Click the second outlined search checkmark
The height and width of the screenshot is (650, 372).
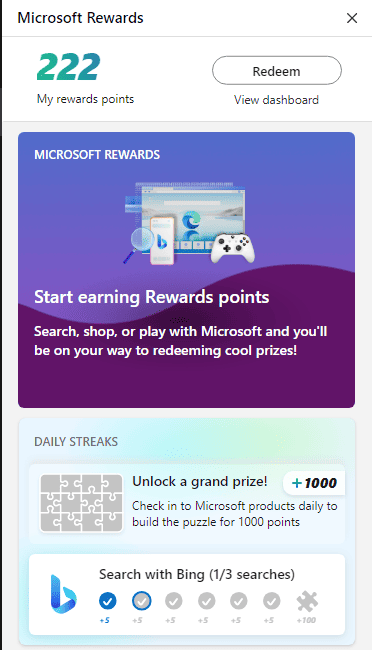pos(141,601)
